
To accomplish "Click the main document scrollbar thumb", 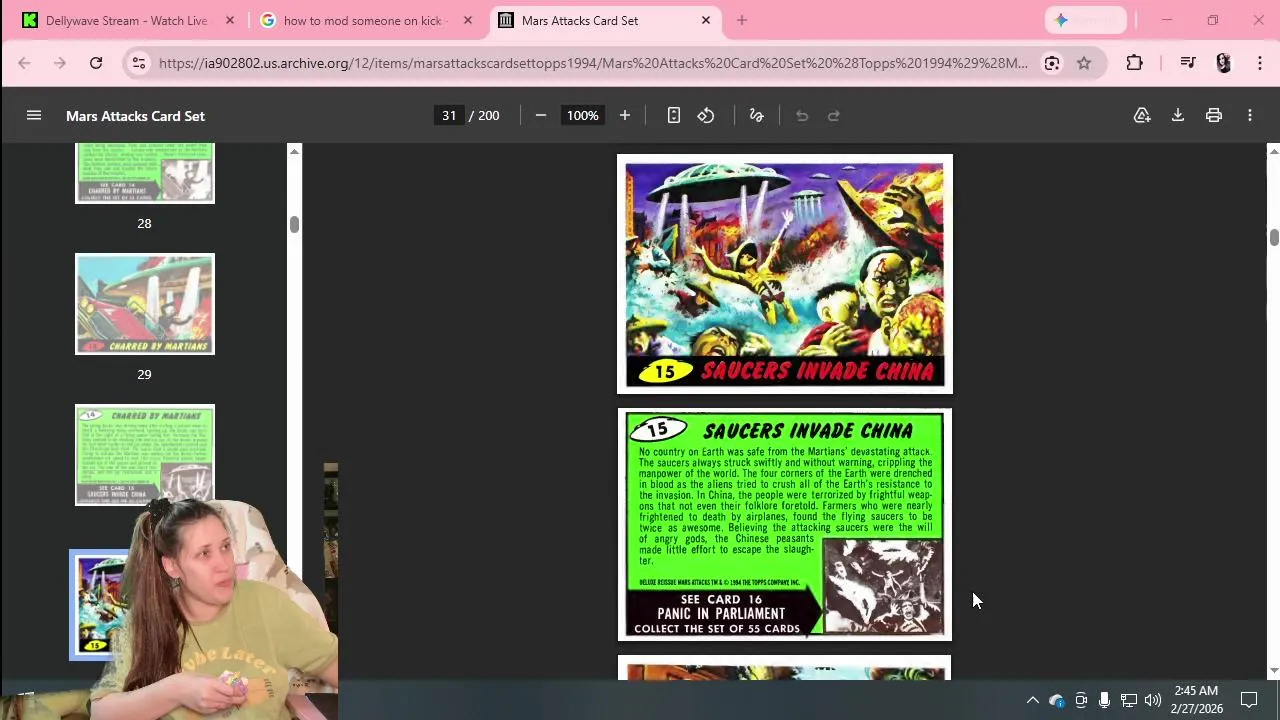I will point(1273,238).
